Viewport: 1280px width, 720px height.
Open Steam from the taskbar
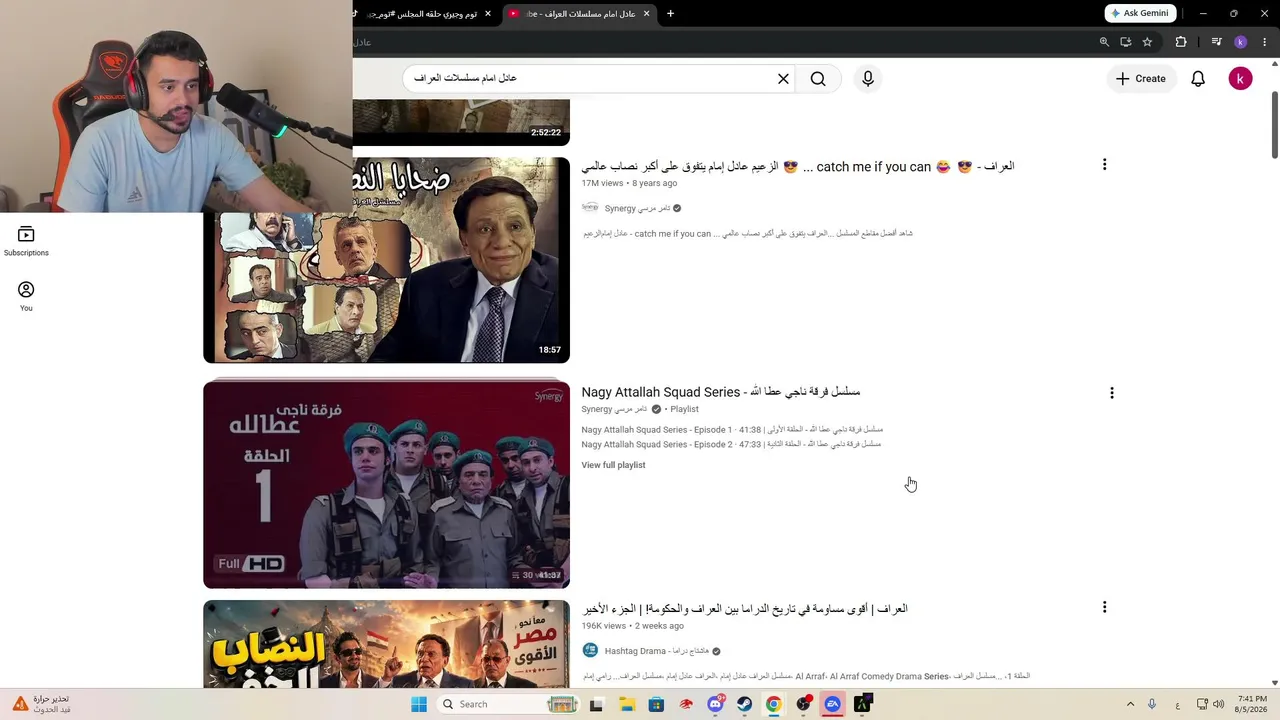click(744, 704)
